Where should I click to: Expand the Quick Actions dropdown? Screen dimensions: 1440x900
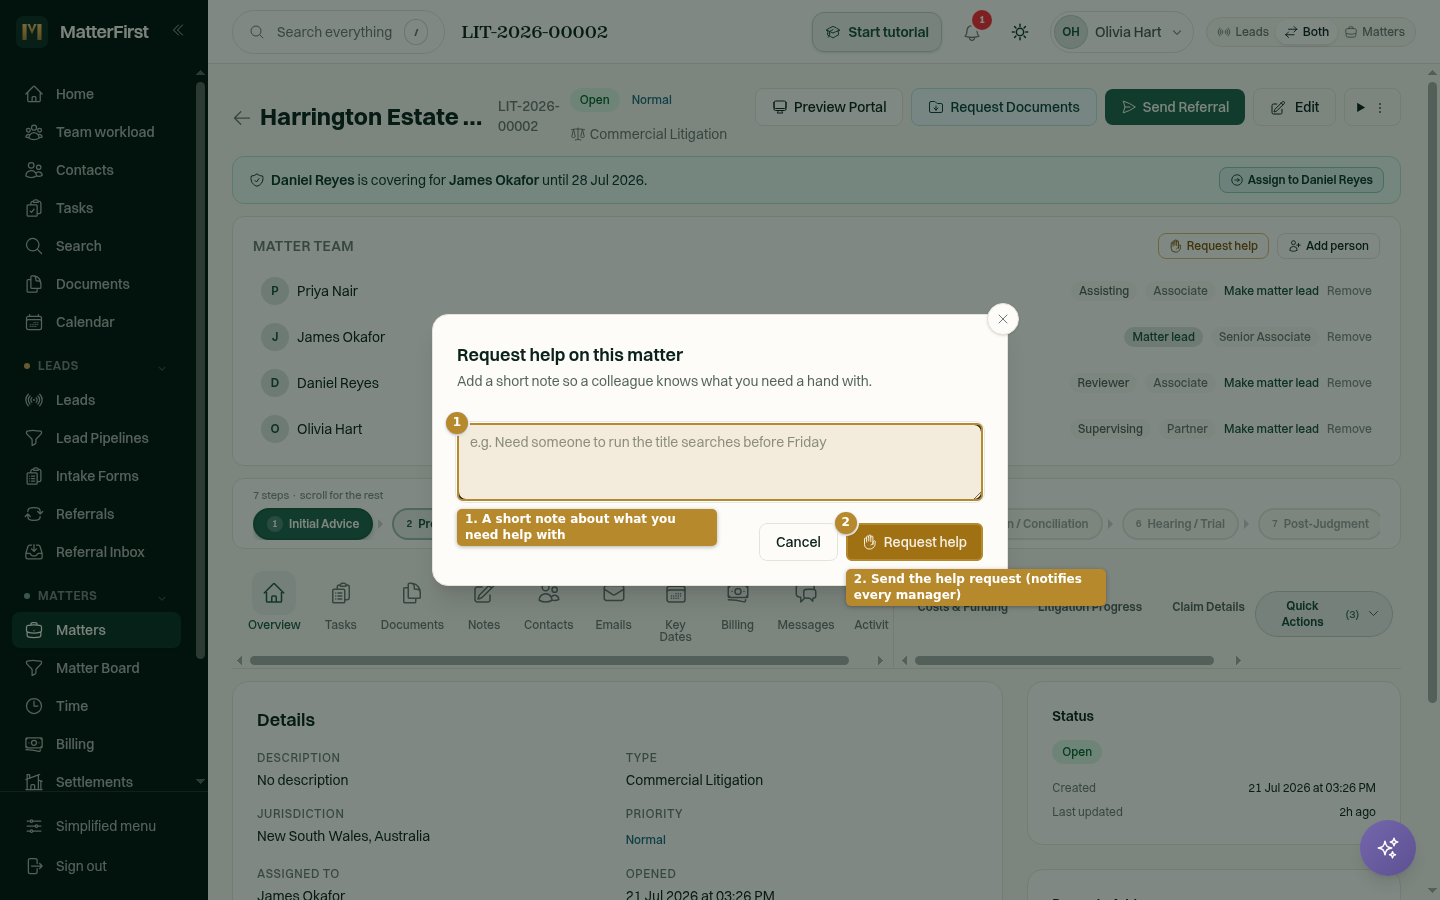click(x=1324, y=614)
